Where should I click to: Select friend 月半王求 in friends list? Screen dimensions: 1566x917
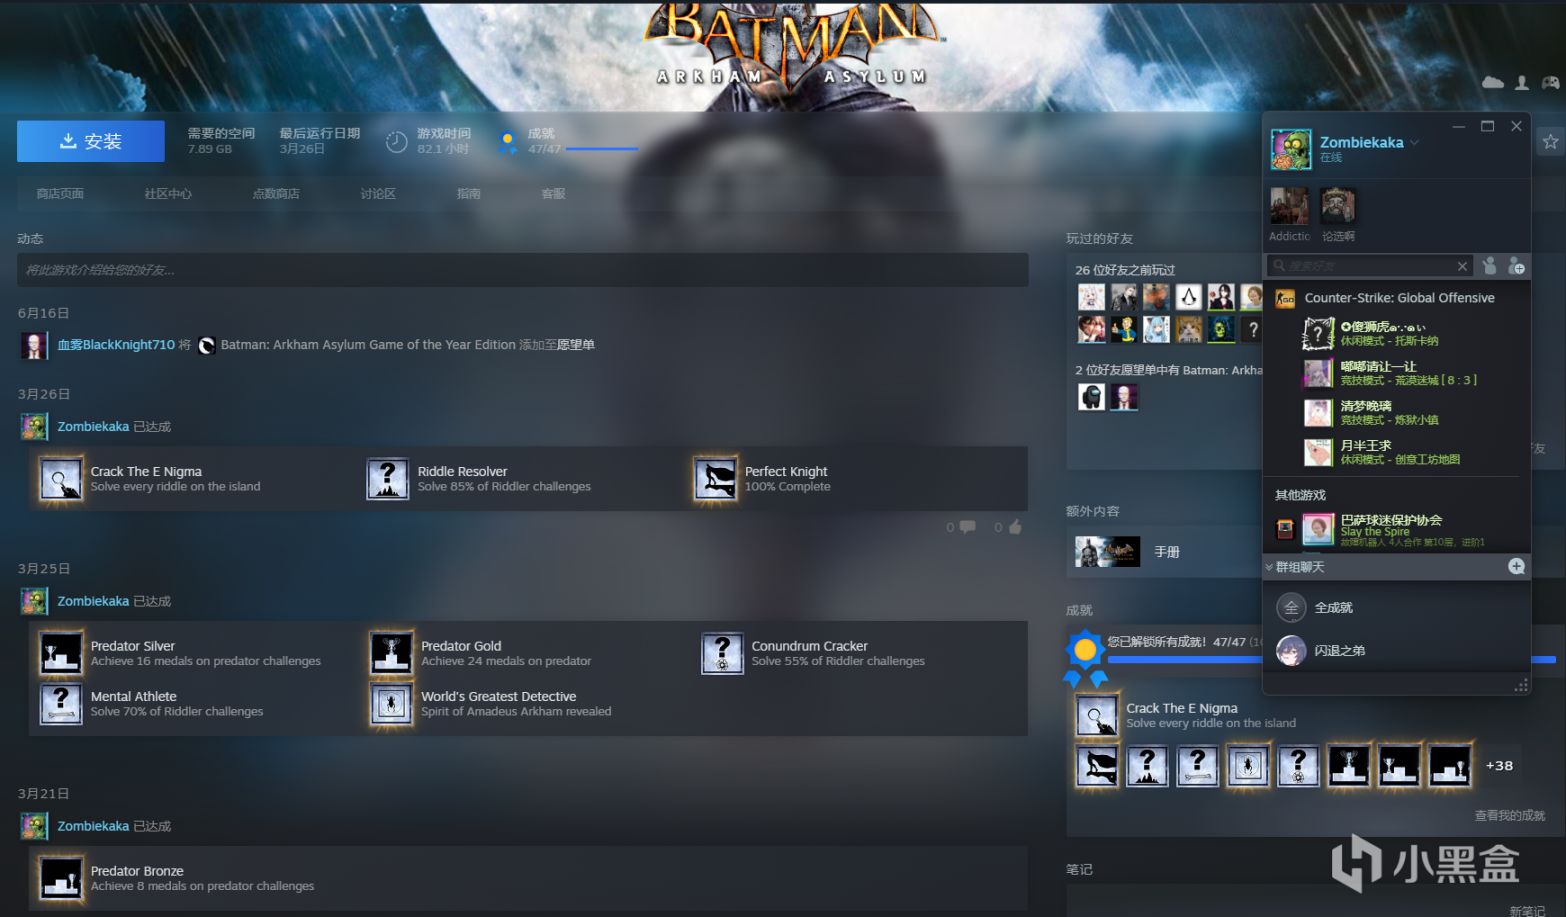(x=1397, y=453)
